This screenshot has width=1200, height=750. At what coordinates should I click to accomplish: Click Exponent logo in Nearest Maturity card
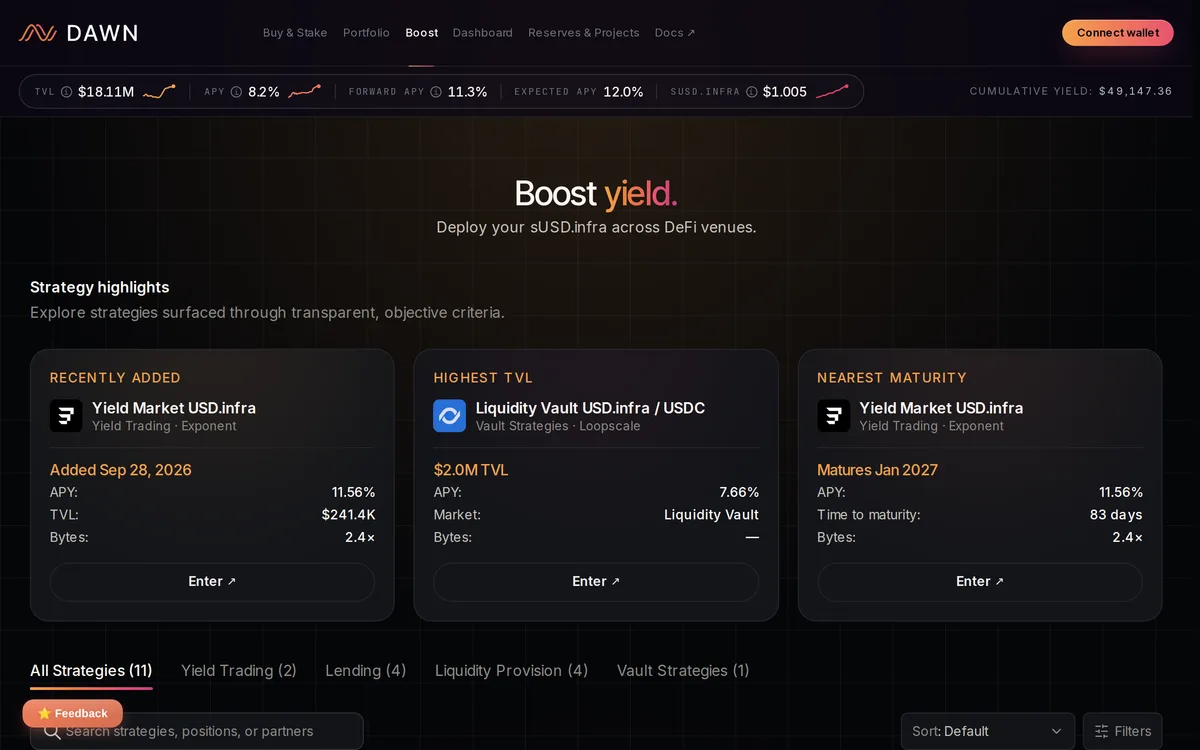tap(833, 416)
